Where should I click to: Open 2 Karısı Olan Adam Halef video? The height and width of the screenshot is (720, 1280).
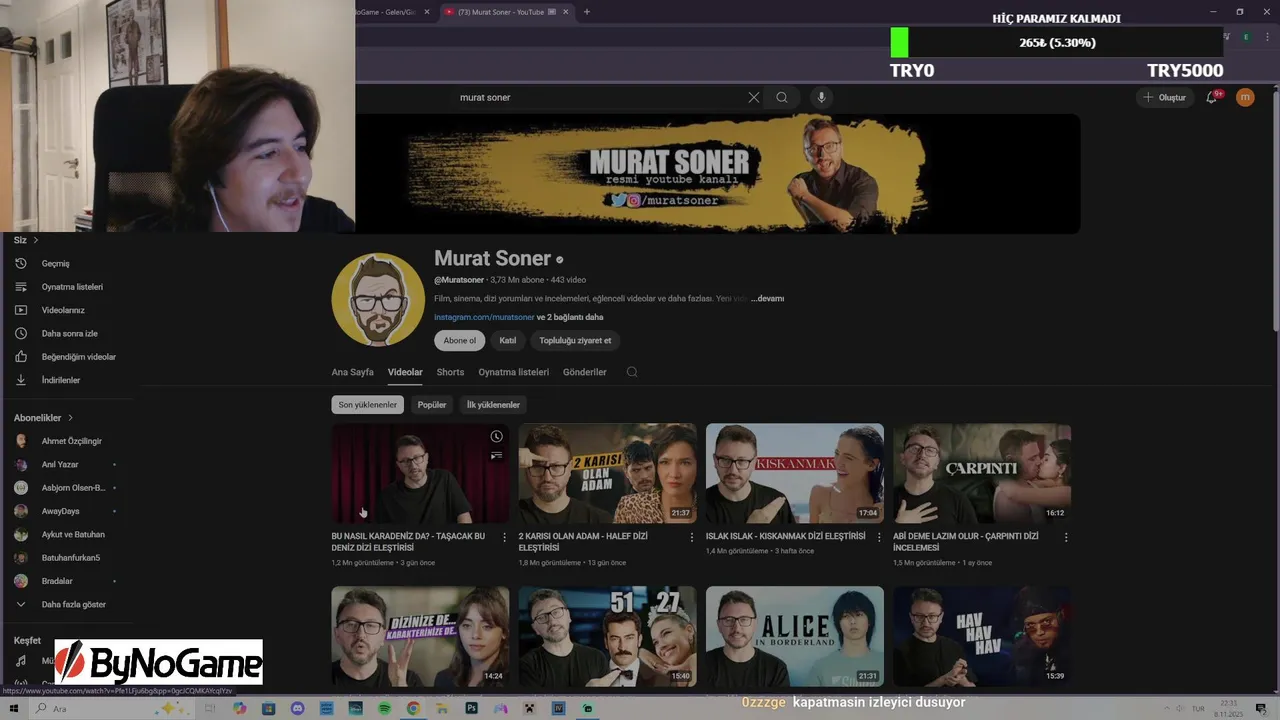(608, 473)
